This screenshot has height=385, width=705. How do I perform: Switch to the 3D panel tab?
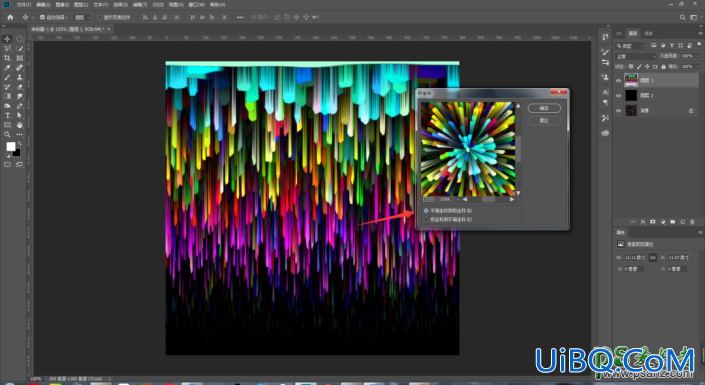pyautogui.click(x=619, y=33)
